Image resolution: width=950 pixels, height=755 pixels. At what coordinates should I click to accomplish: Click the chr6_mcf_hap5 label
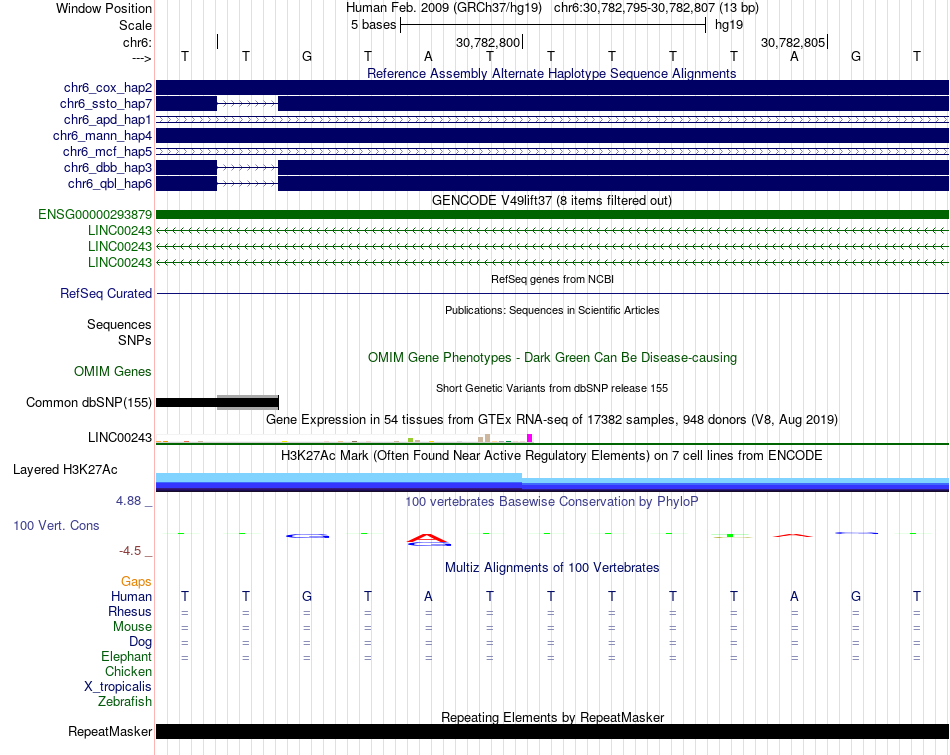point(107,151)
